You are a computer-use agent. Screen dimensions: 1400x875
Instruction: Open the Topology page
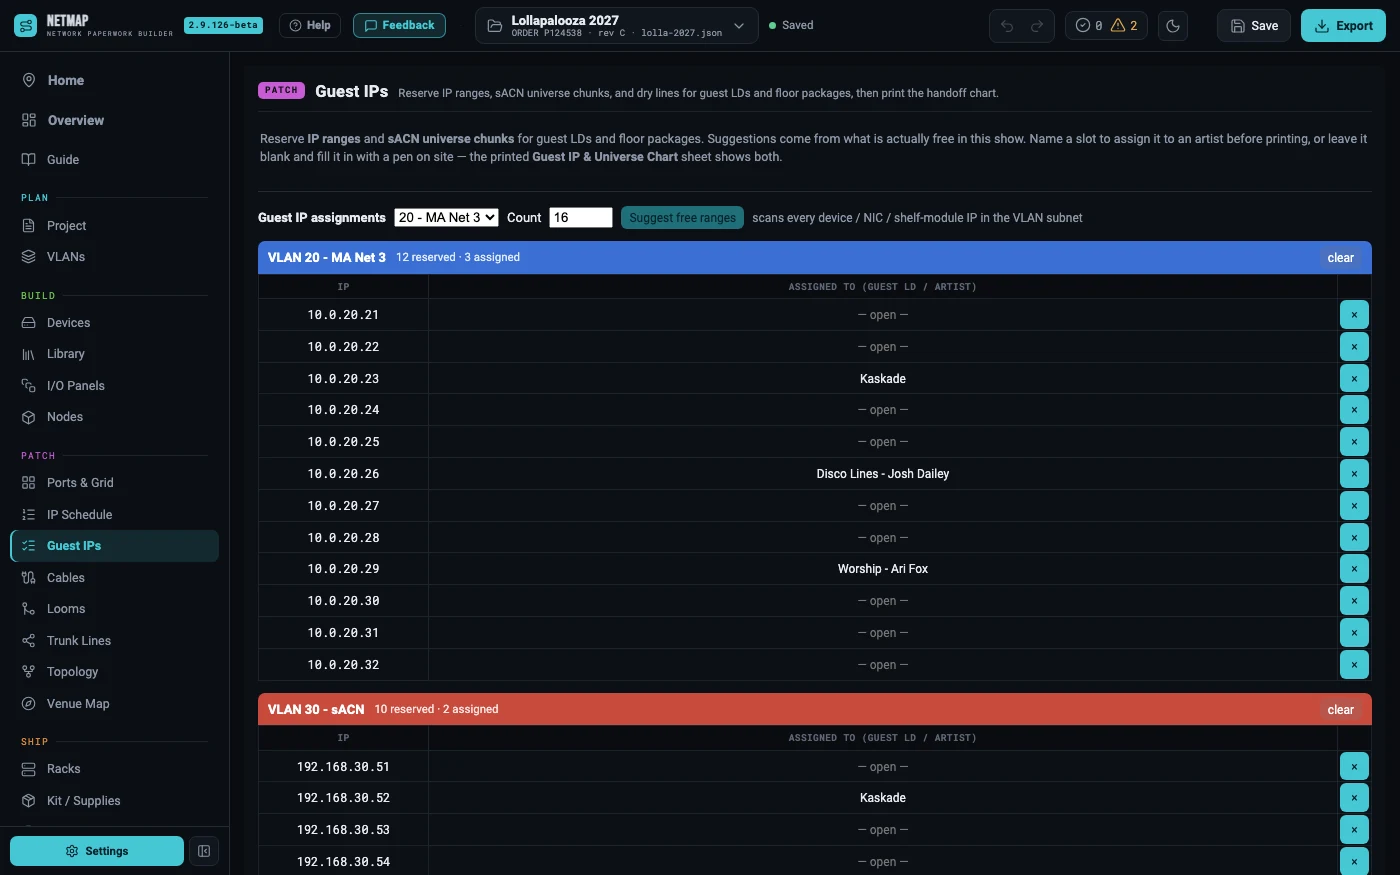click(114, 672)
